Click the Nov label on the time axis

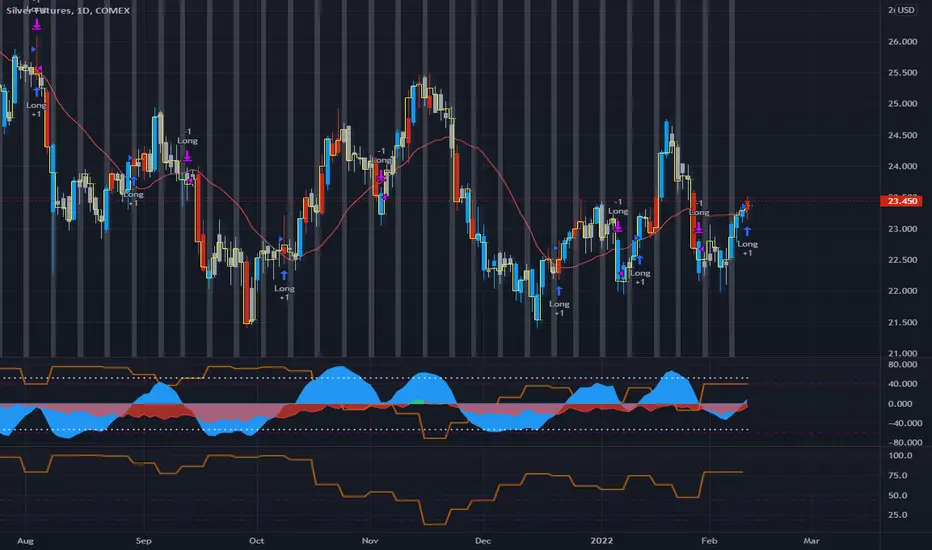[x=370, y=540]
